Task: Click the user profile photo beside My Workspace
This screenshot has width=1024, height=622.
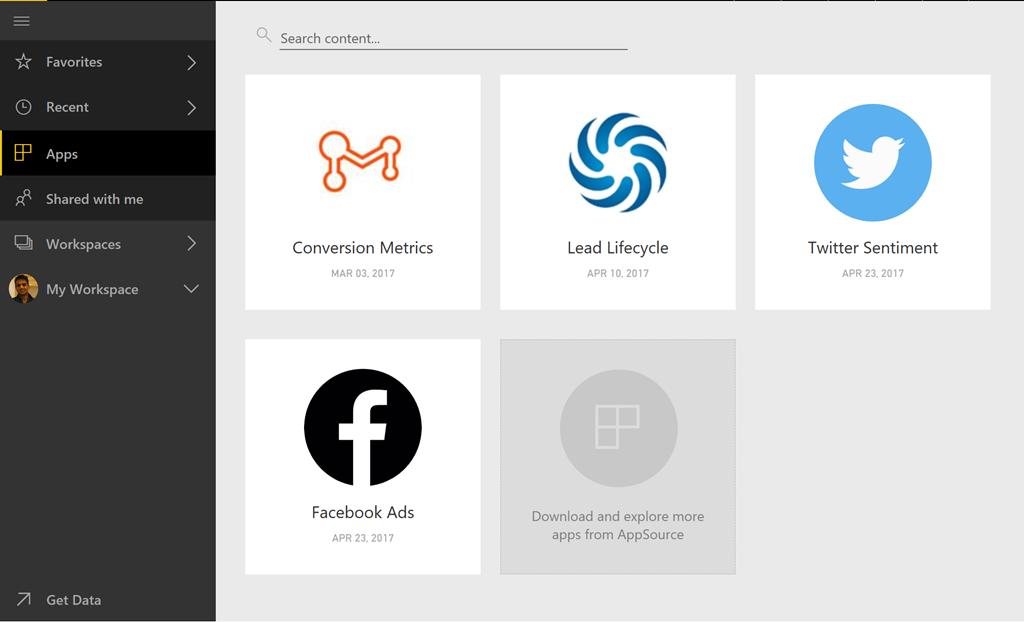Action: coord(23,288)
